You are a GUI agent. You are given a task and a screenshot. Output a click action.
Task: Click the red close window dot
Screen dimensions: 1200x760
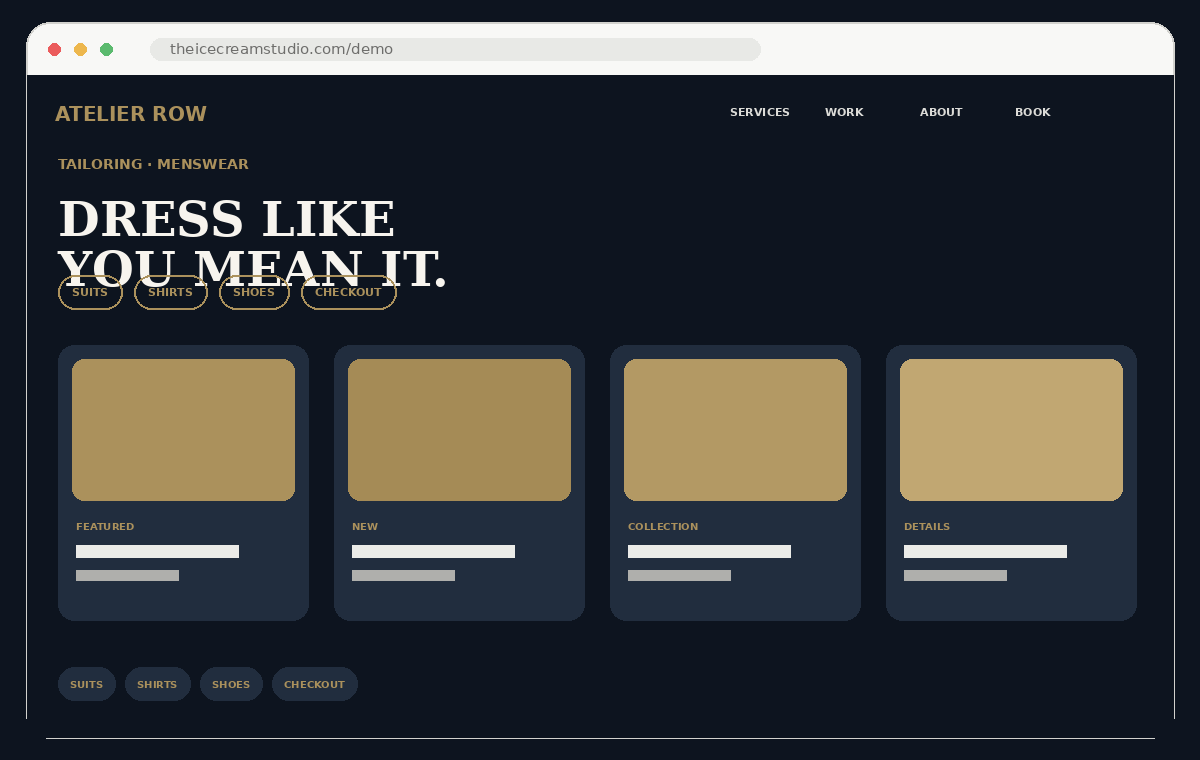click(x=55, y=49)
